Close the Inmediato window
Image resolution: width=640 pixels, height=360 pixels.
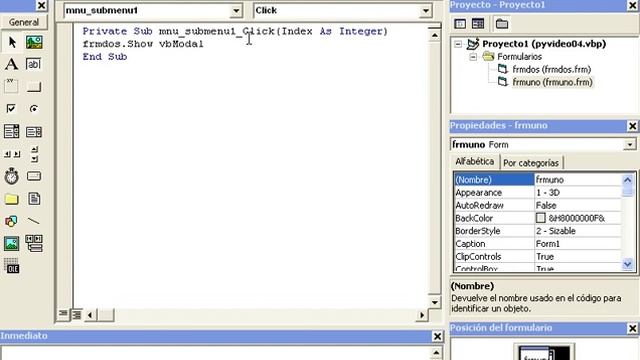pos(437,336)
